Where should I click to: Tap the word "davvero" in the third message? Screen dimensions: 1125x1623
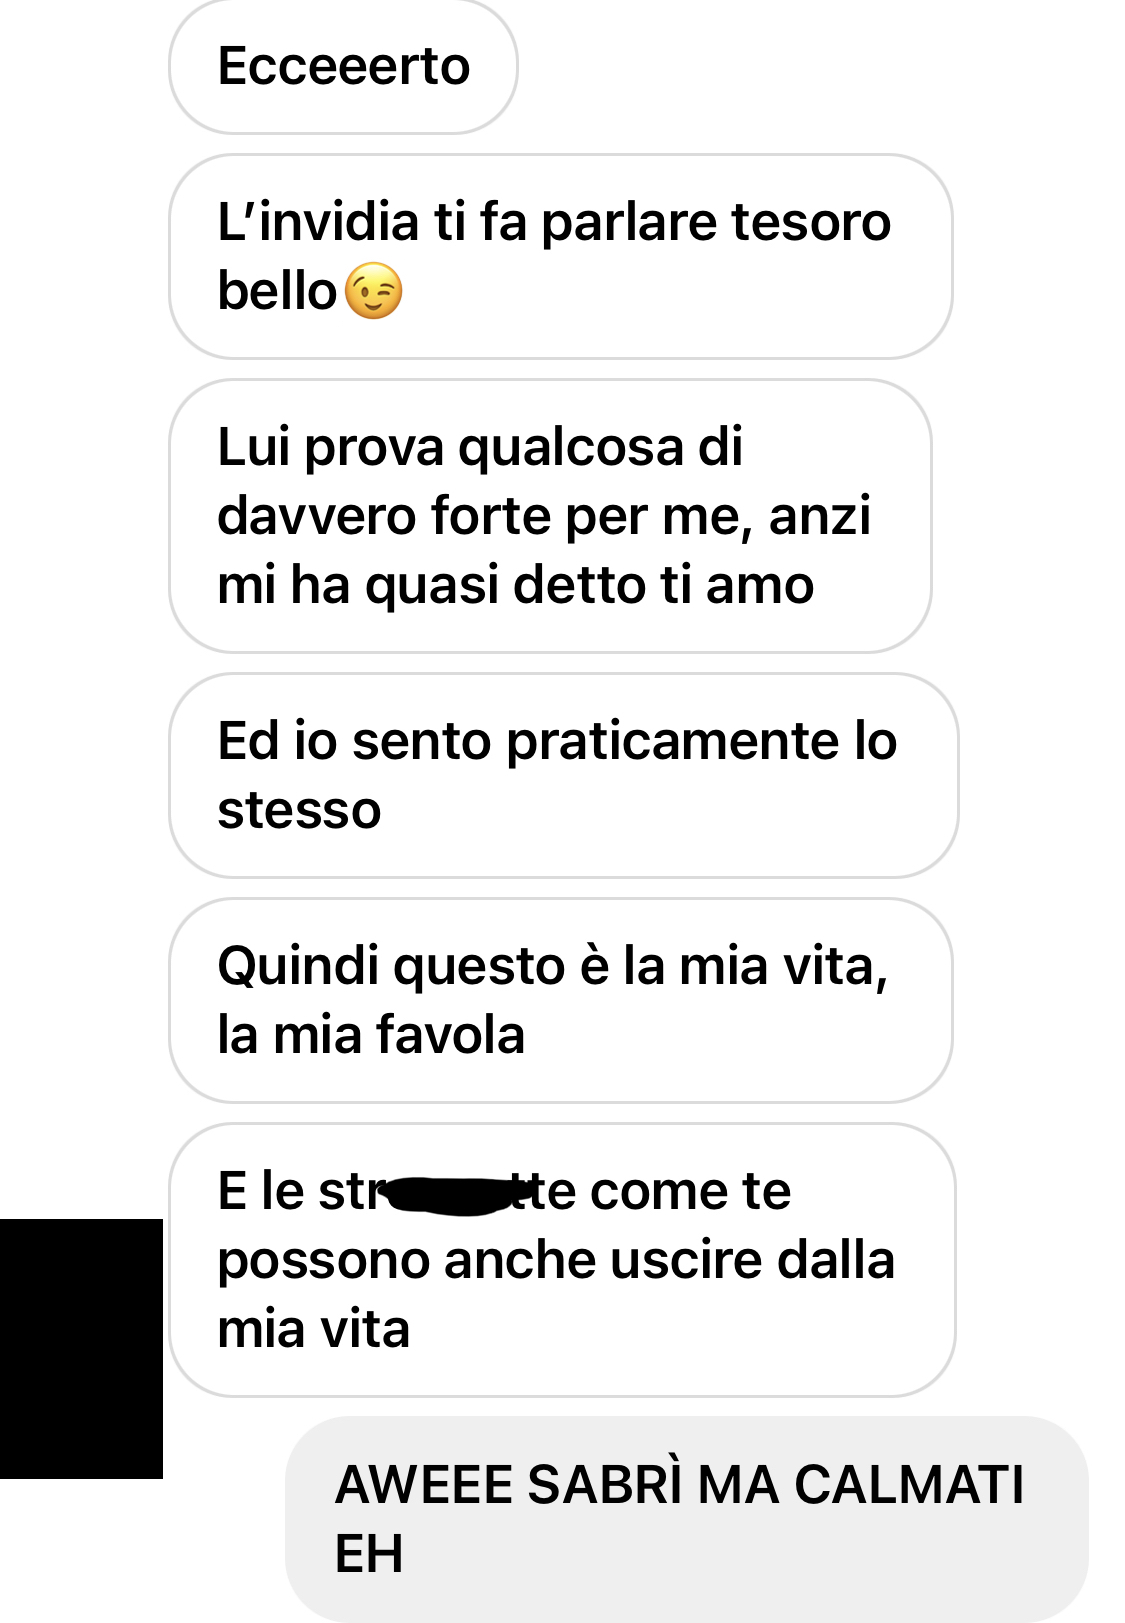pyautogui.click(x=317, y=517)
